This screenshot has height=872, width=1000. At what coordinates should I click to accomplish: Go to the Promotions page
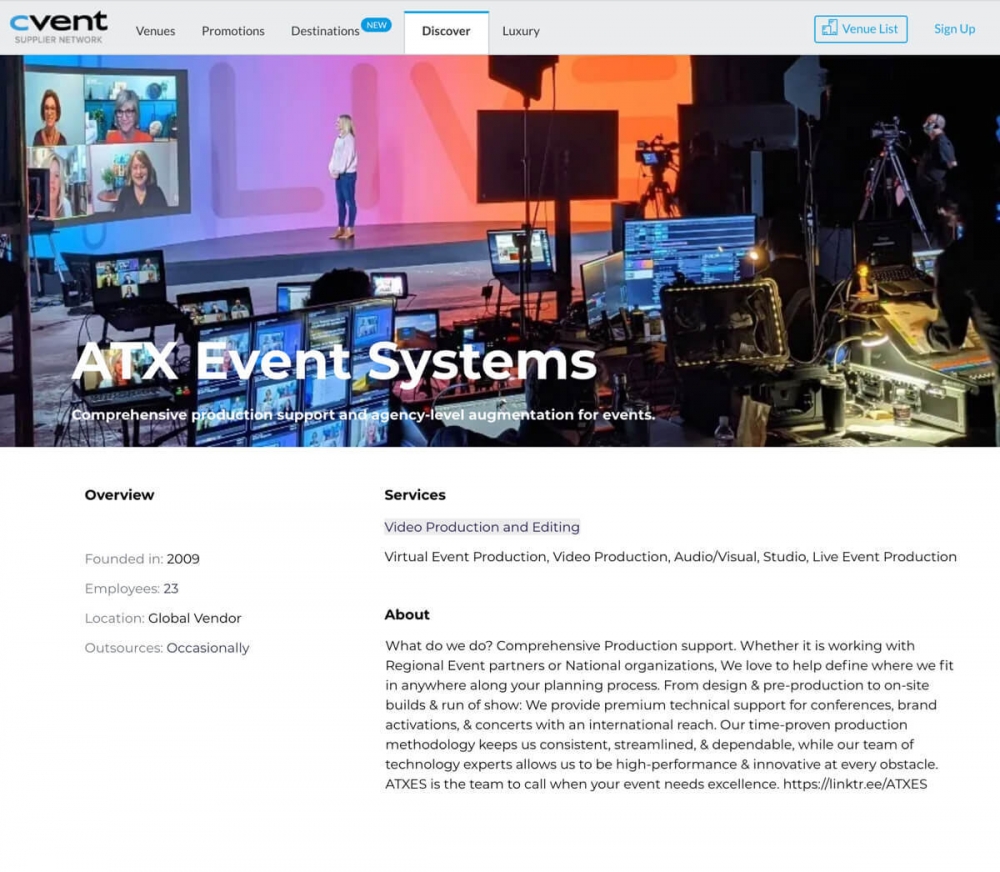coord(233,31)
